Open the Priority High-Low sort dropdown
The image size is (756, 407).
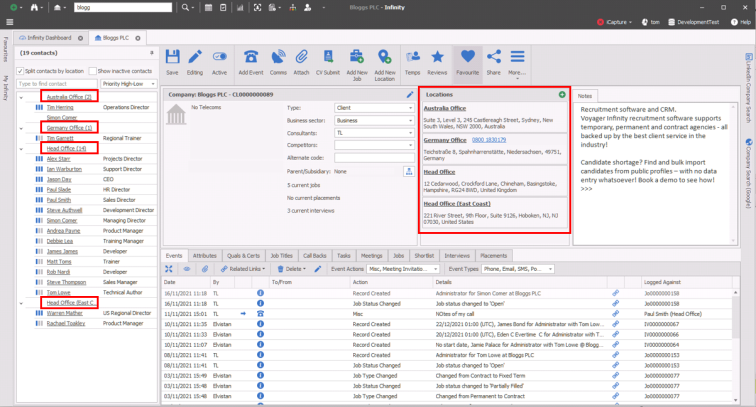[128, 84]
